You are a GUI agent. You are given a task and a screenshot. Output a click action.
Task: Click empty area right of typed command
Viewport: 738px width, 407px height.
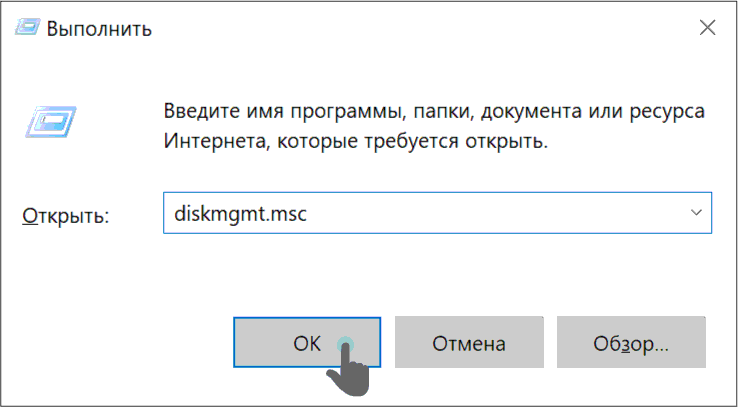pyautogui.click(x=494, y=213)
